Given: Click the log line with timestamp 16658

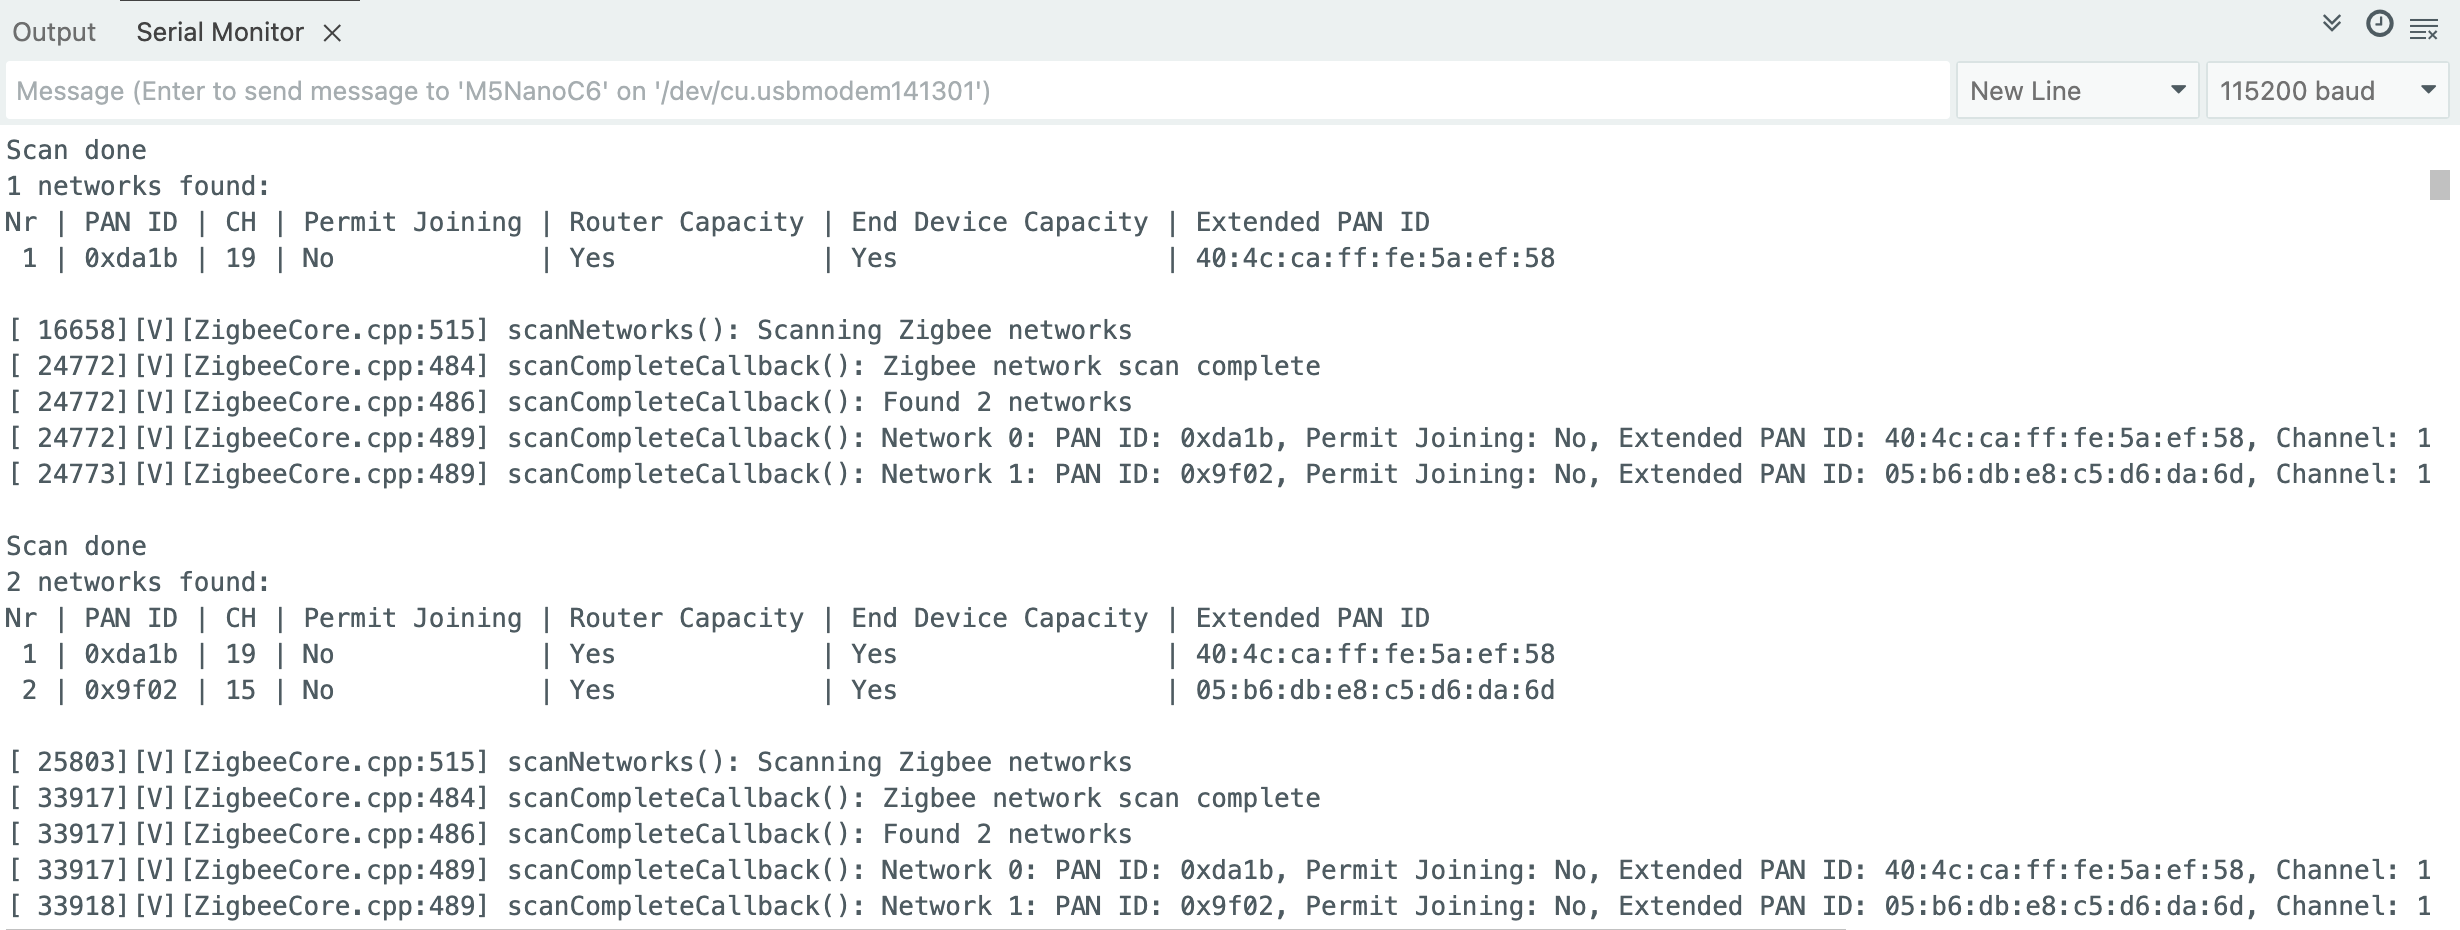Looking at the screenshot, I should [x=570, y=330].
